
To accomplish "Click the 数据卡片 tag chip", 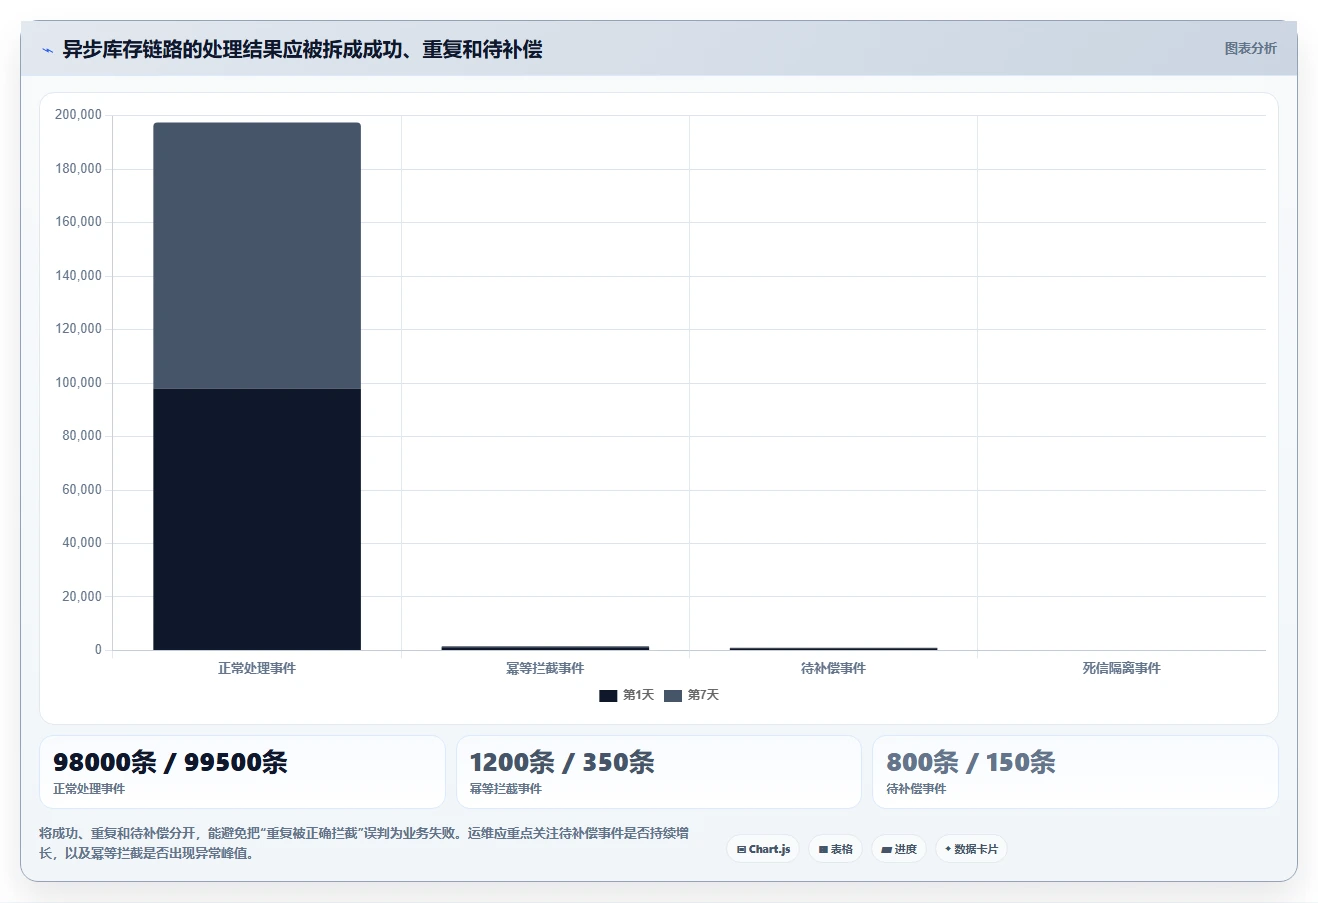I will click(x=971, y=849).
